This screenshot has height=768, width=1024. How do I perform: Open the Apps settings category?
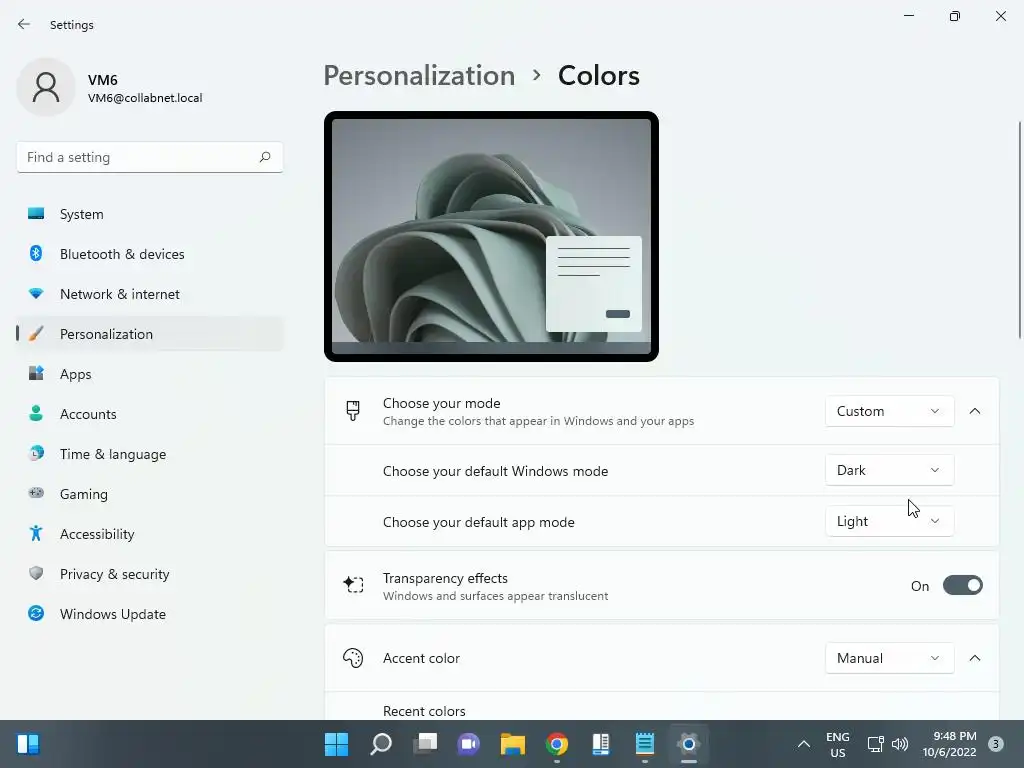pyautogui.click(x=150, y=374)
